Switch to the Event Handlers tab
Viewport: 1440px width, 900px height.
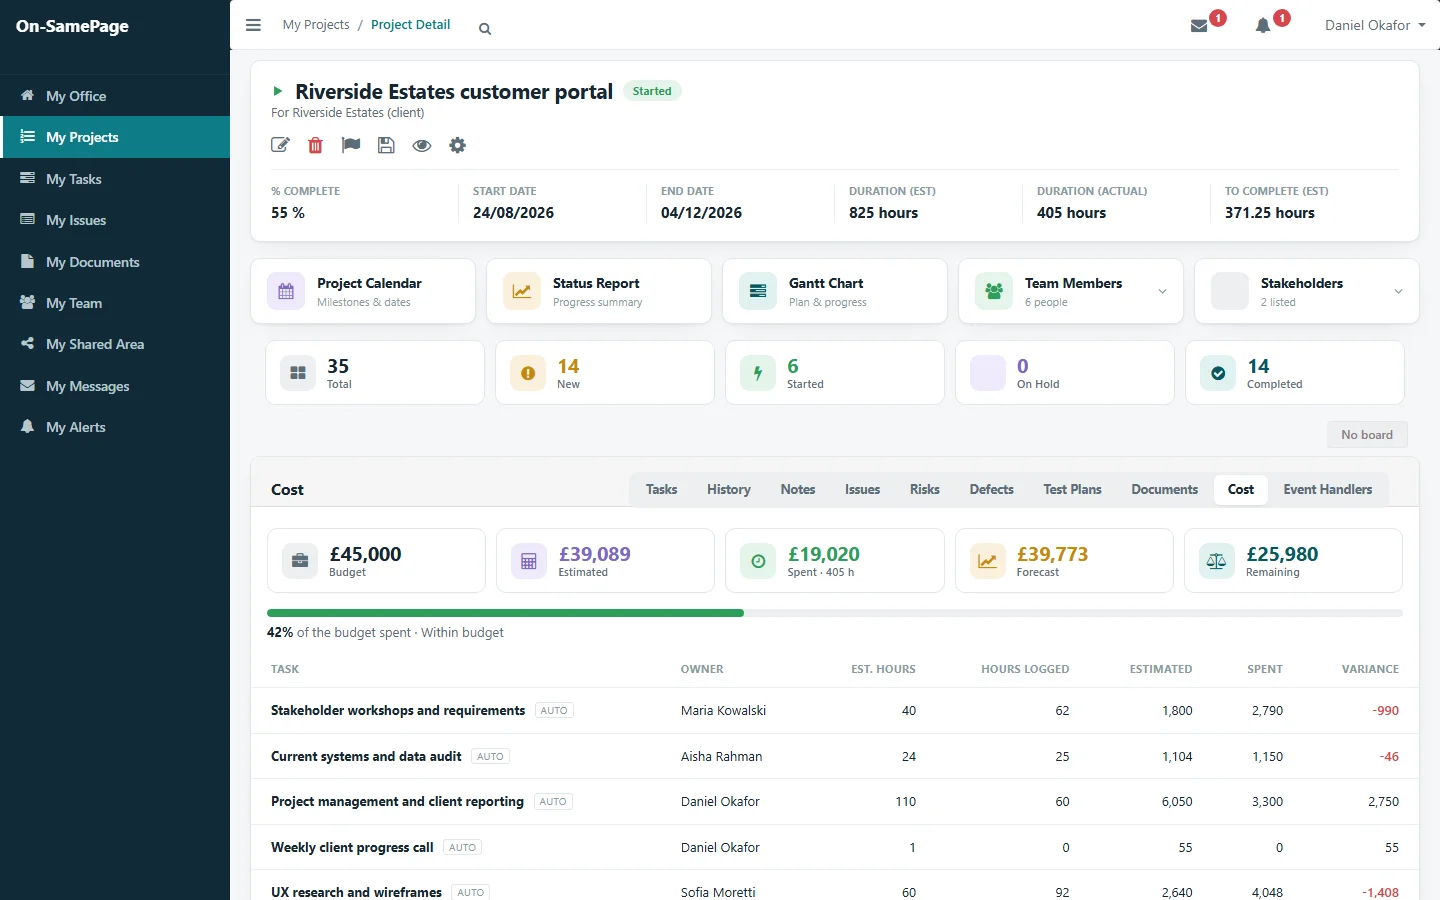pyautogui.click(x=1328, y=489)
